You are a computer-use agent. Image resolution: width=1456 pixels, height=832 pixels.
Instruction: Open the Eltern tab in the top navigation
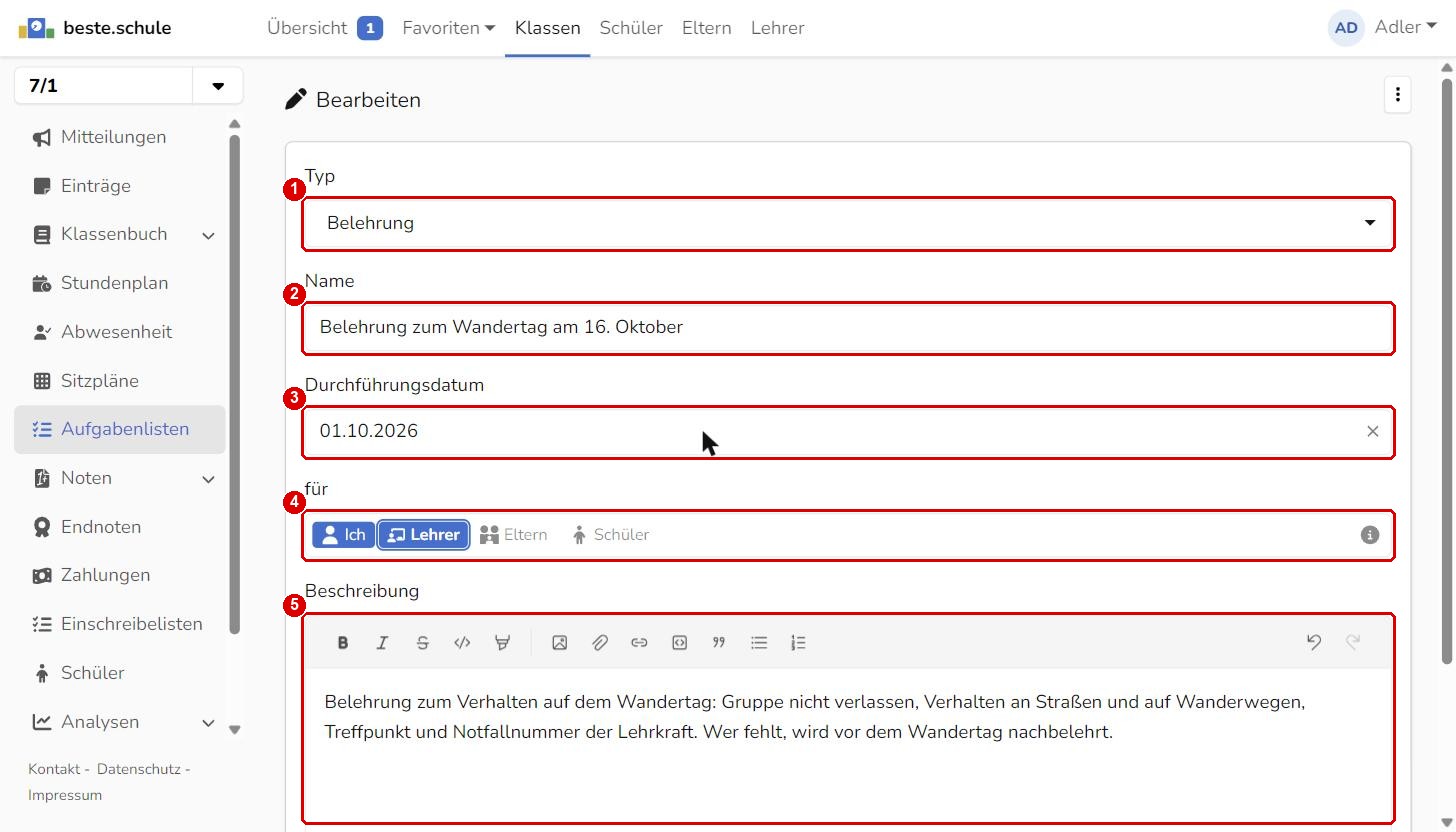pos(706,28)
